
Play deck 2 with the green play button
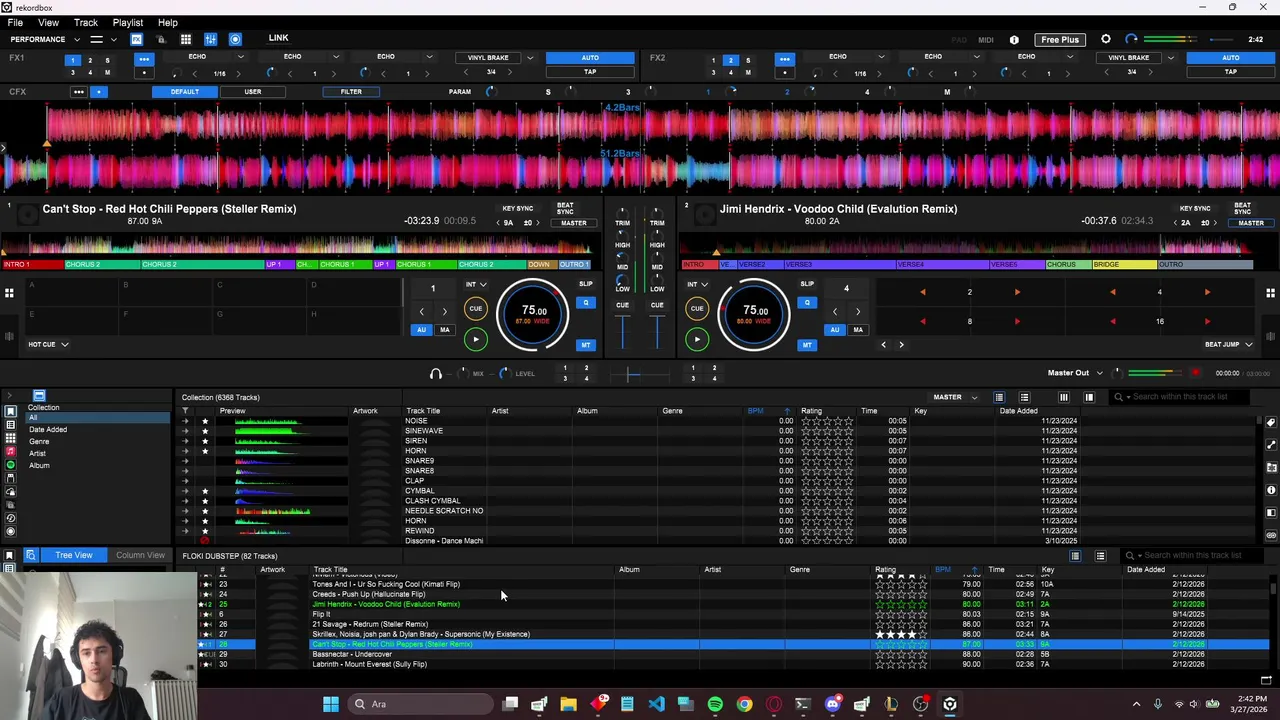[697, 339]
